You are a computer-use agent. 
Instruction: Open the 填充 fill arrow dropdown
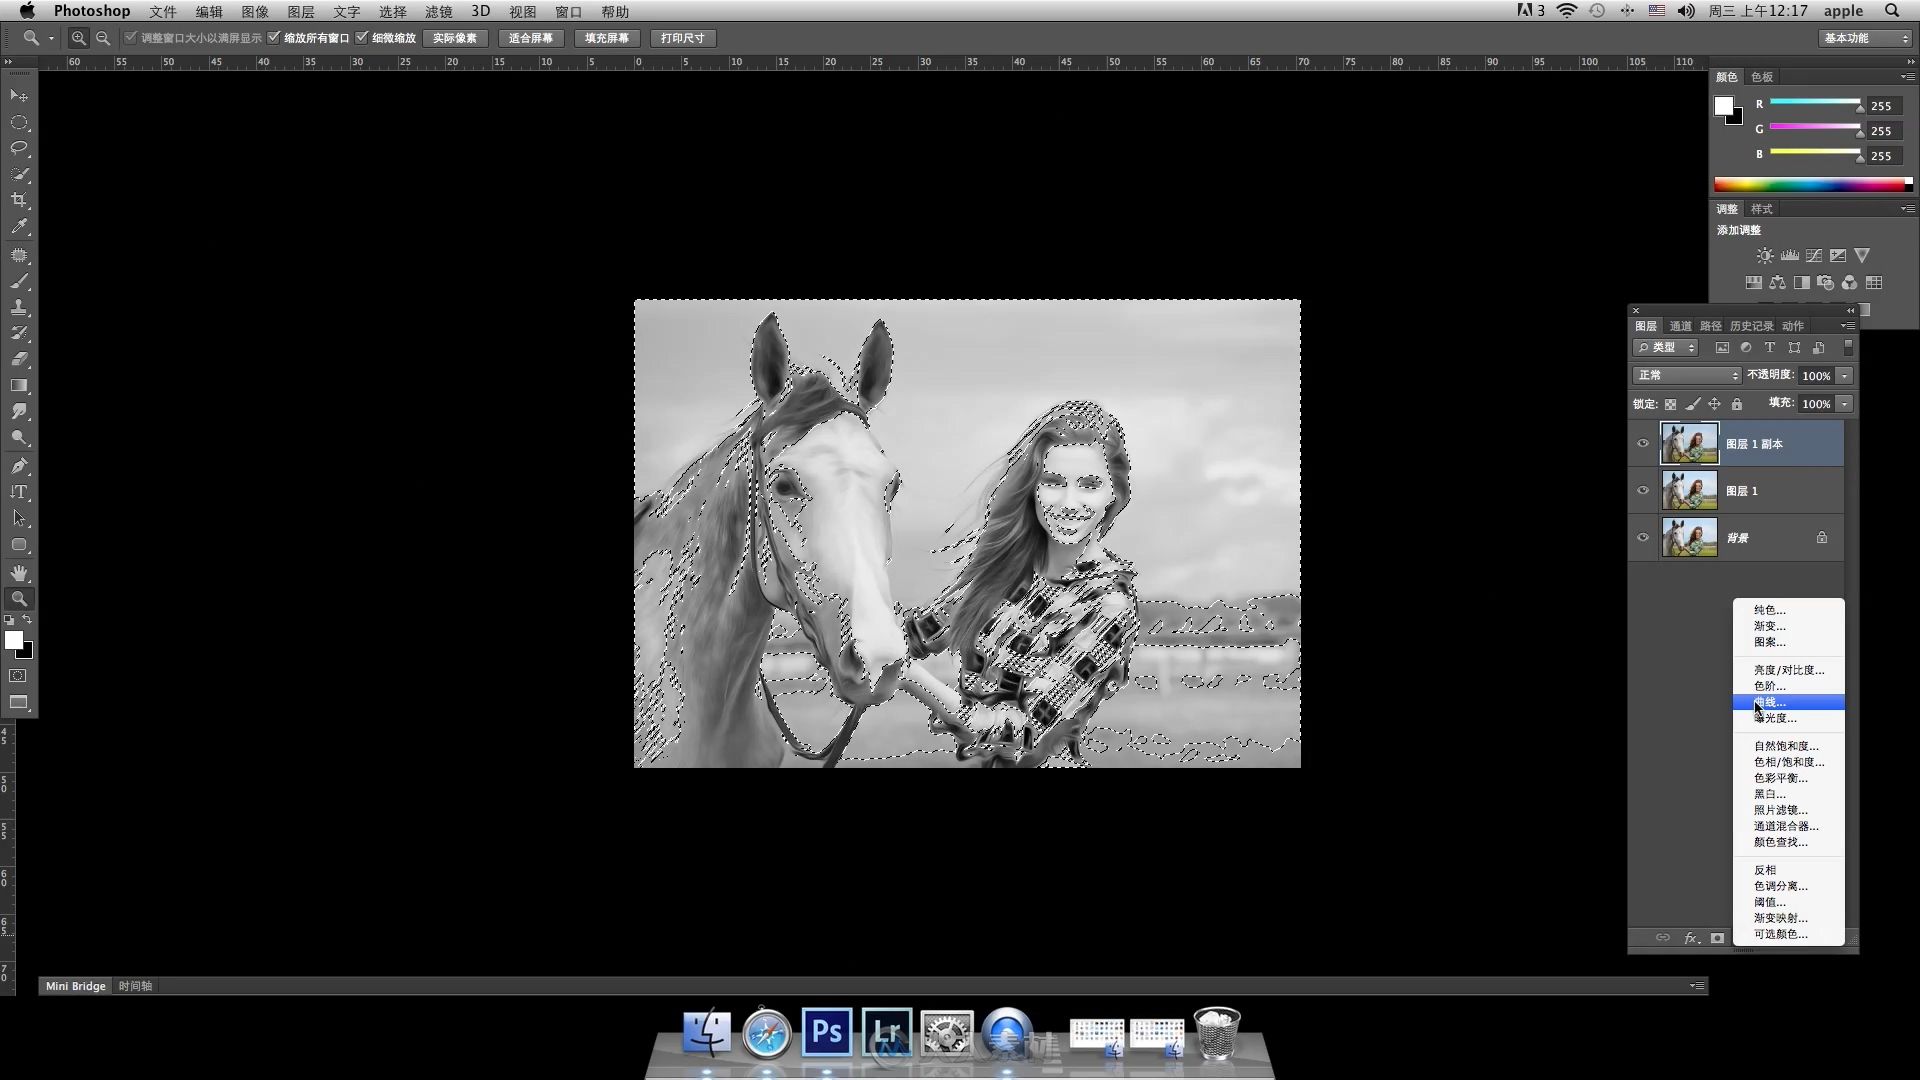(1844, 404)
